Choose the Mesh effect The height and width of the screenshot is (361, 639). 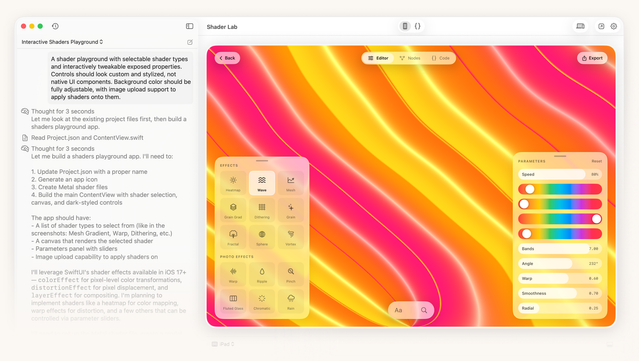click(x=291, y=183)
